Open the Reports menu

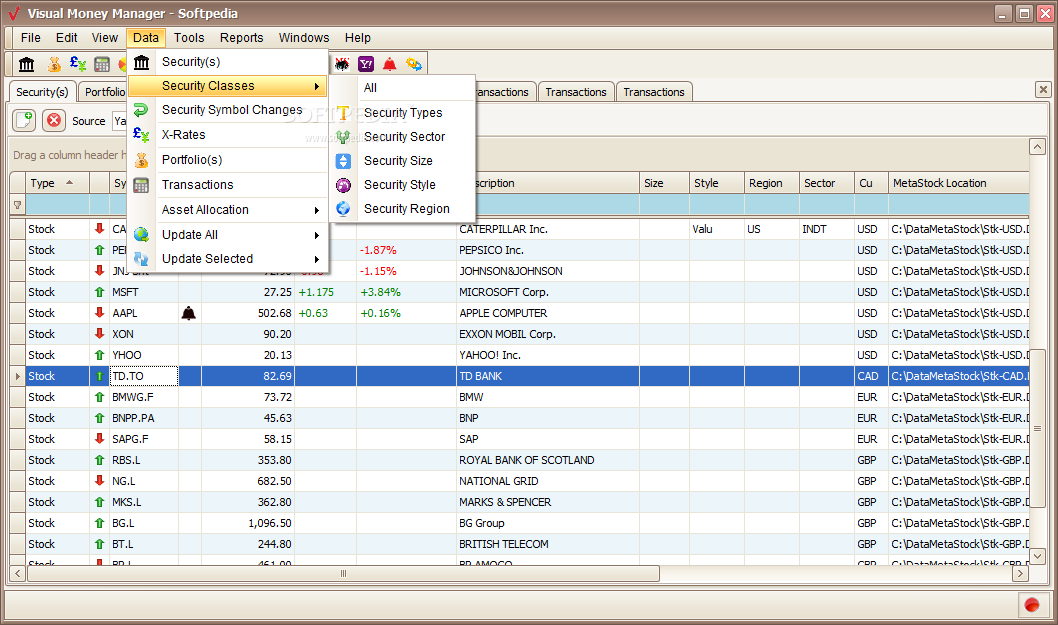[242, 38]
